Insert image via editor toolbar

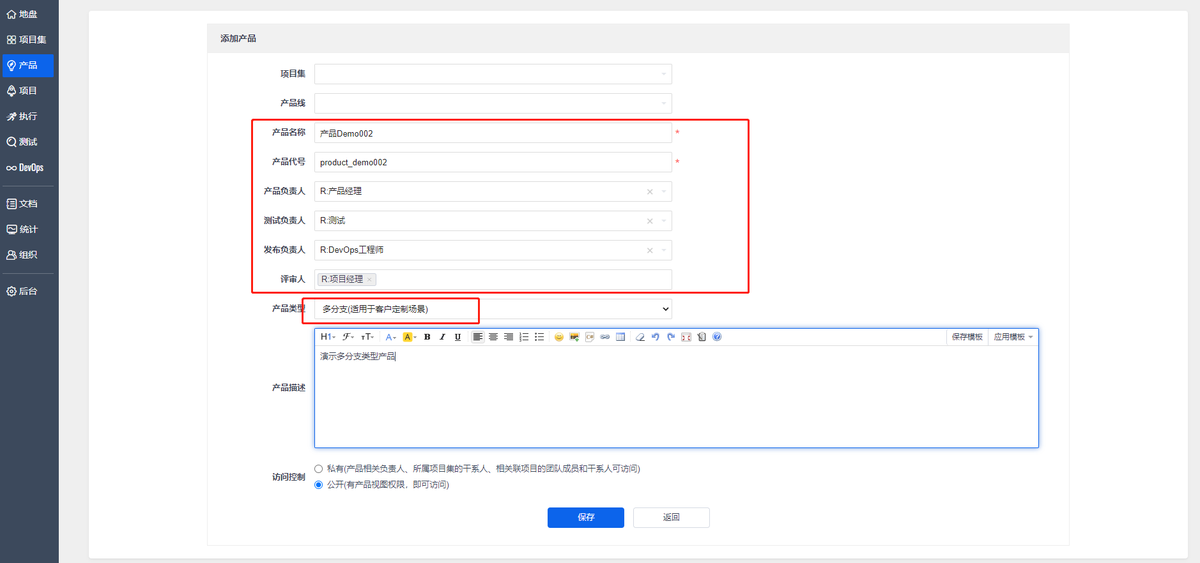[x=574, y=337]
